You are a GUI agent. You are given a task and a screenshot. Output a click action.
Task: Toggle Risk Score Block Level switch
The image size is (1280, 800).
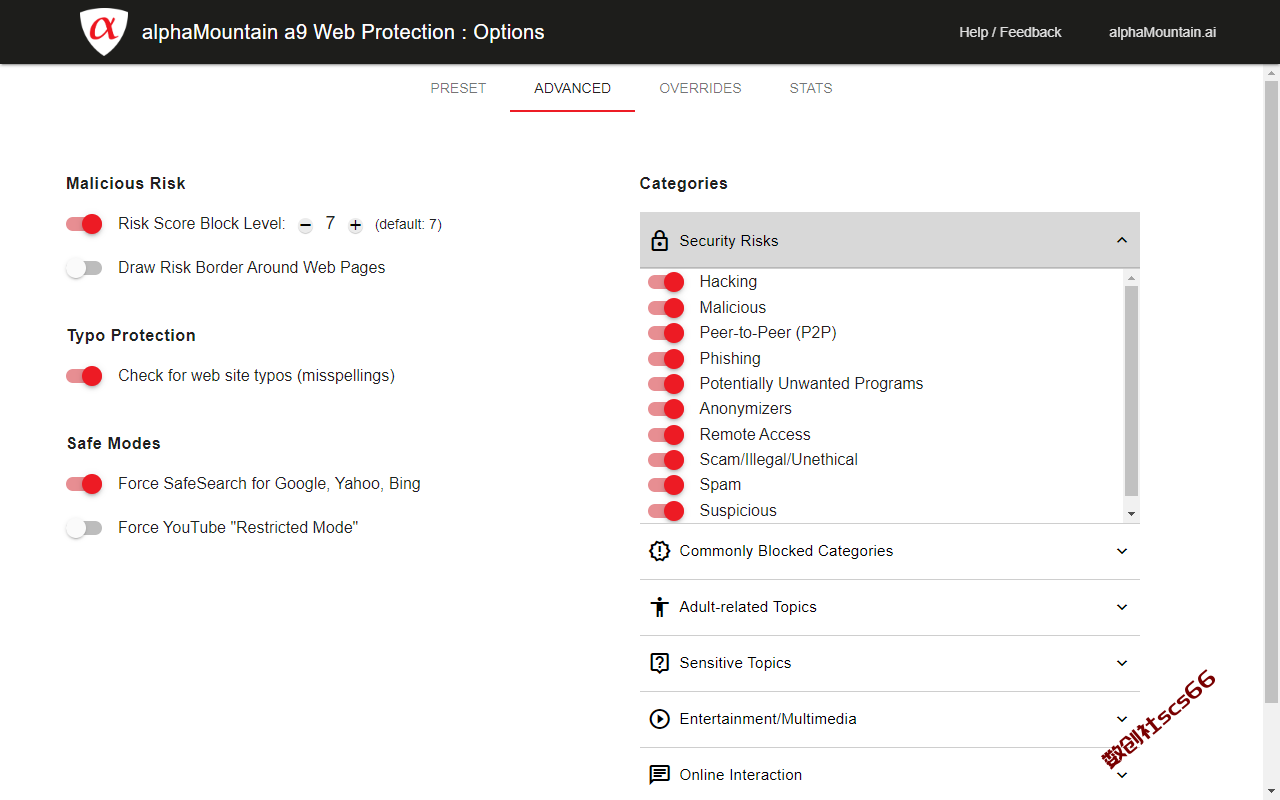(85, 224)
